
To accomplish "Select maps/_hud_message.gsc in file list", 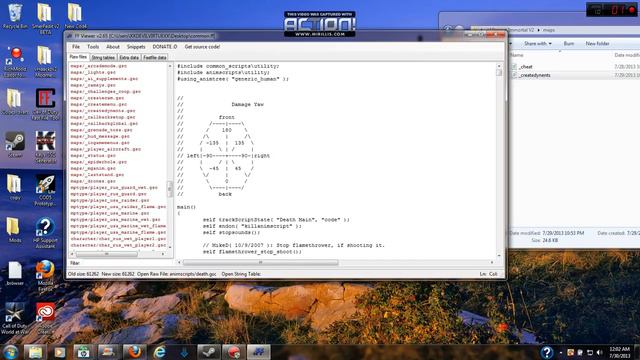I will [100, 136].
